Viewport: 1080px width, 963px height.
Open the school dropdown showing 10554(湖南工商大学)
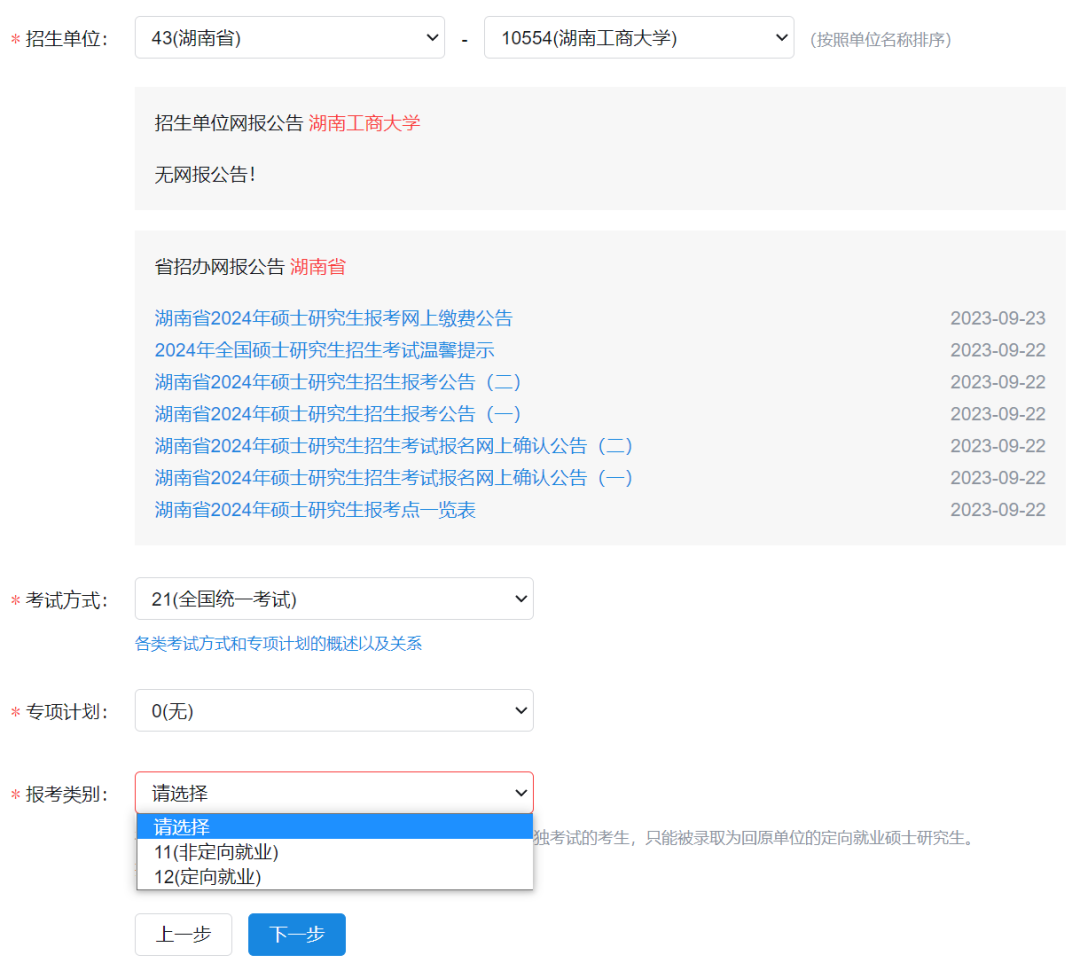[x=638, y=38]
